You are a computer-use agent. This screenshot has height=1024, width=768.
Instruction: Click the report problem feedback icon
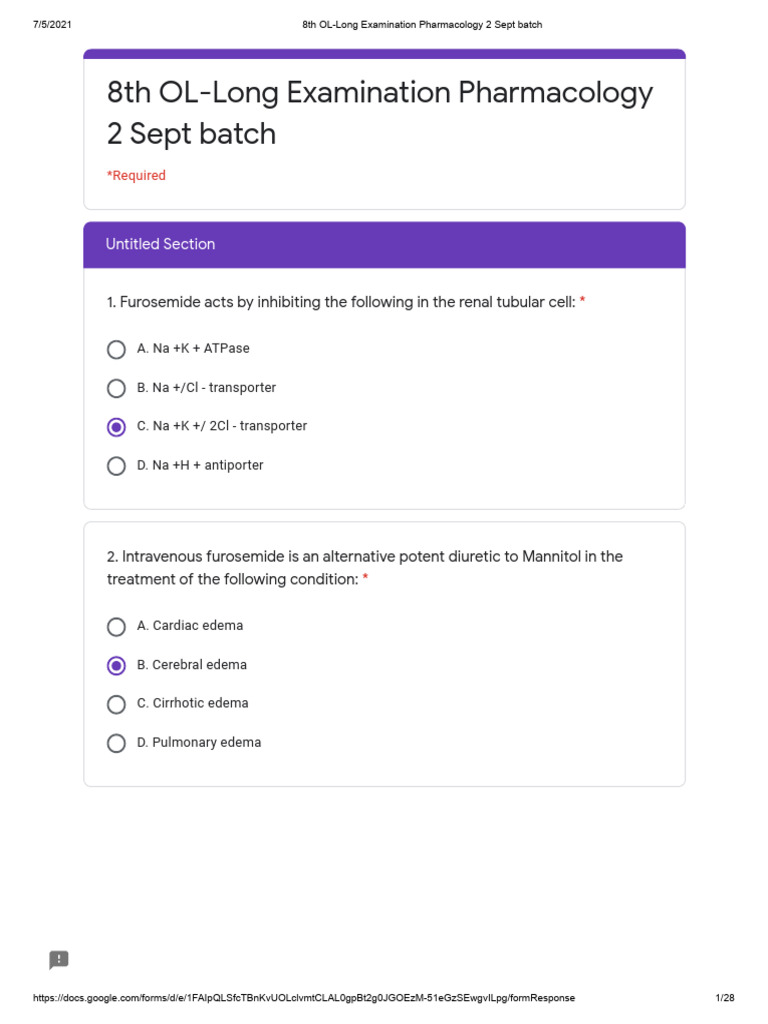pos(59,960)
